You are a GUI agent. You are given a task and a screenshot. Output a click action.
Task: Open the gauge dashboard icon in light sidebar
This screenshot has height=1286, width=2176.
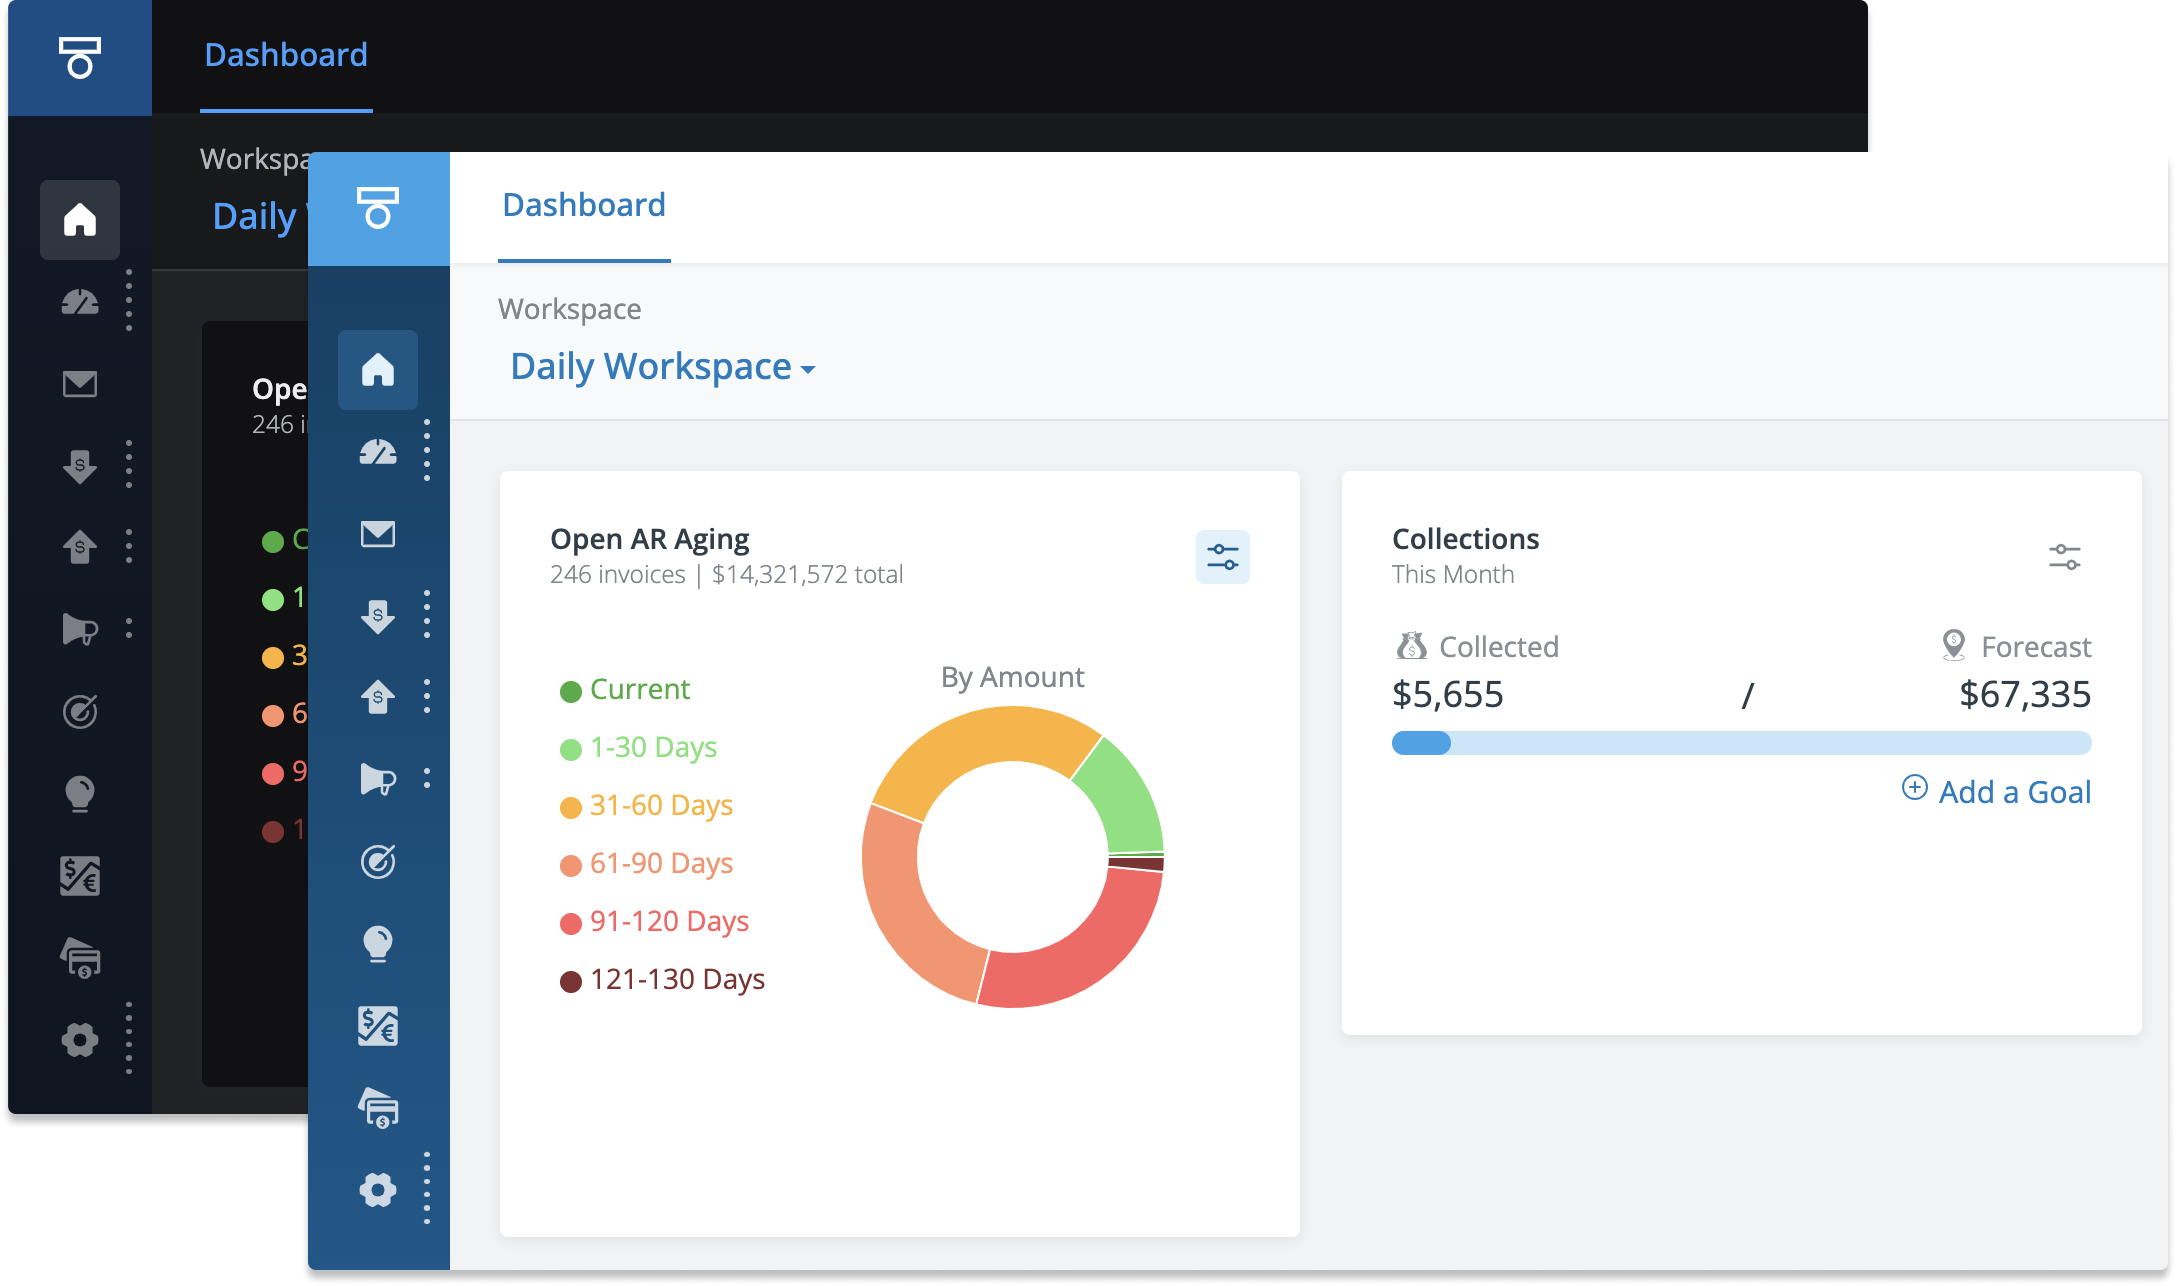point(377,452)
